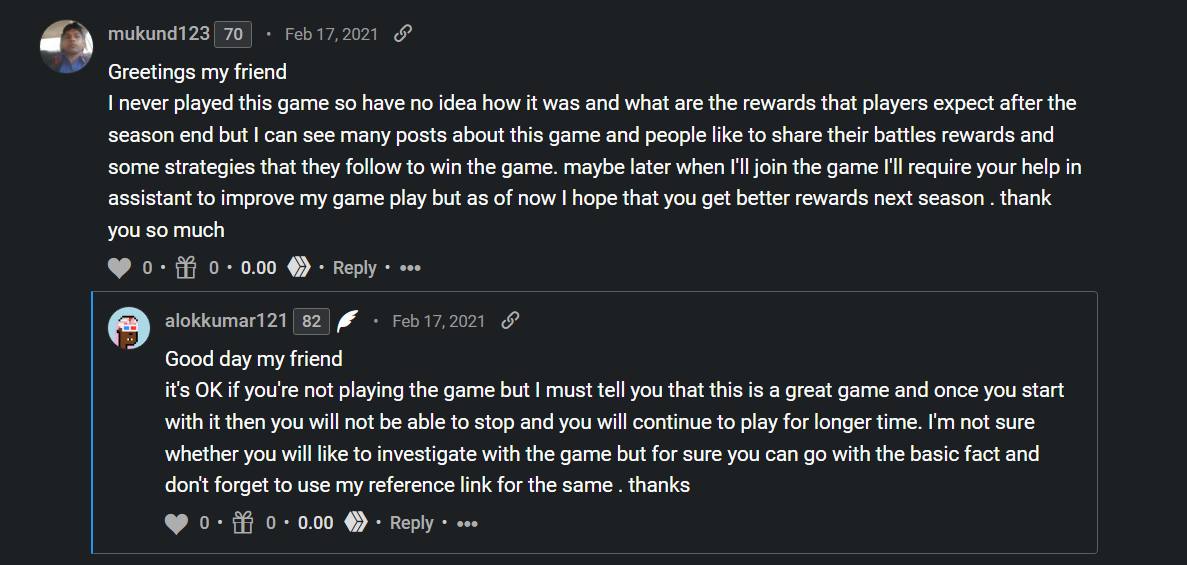Click the gift icon under alokkumar121's reply
The height and width of the screenshot is (565, 1187).
click(x=243, y=523)
